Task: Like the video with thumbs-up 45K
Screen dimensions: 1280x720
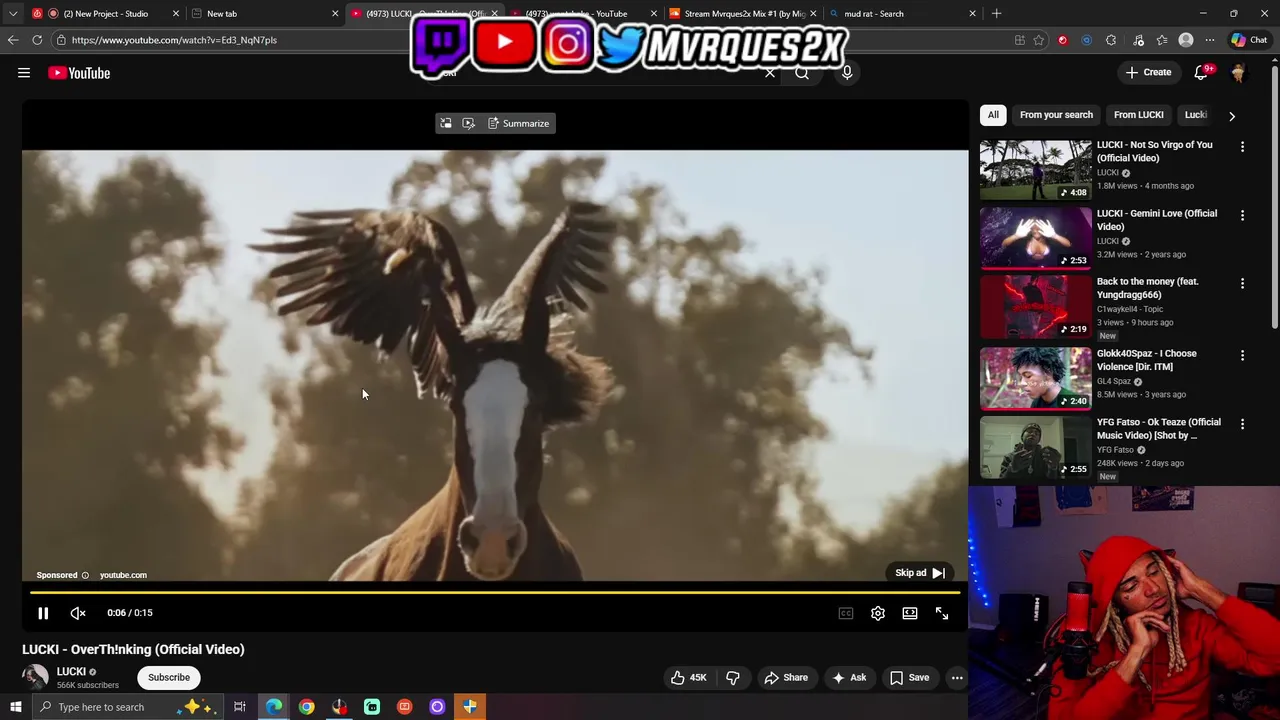Action: point(688,677)
